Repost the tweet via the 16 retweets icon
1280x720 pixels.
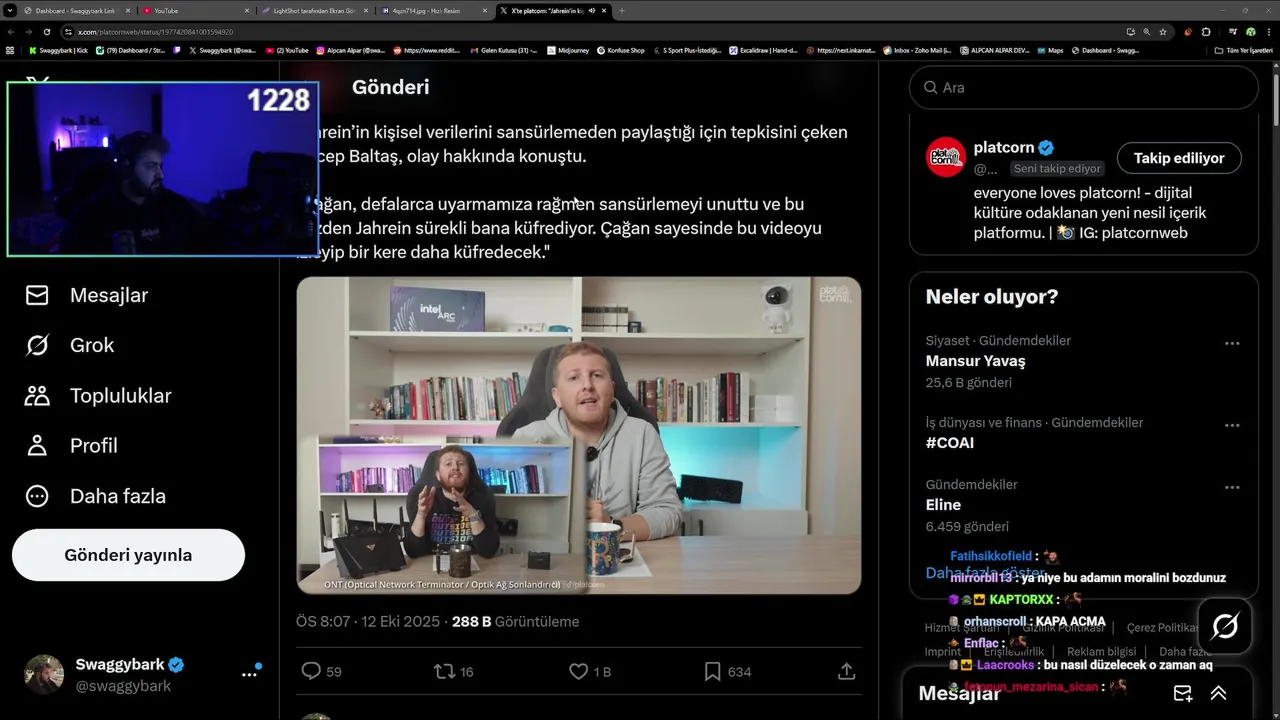point(453,671)
